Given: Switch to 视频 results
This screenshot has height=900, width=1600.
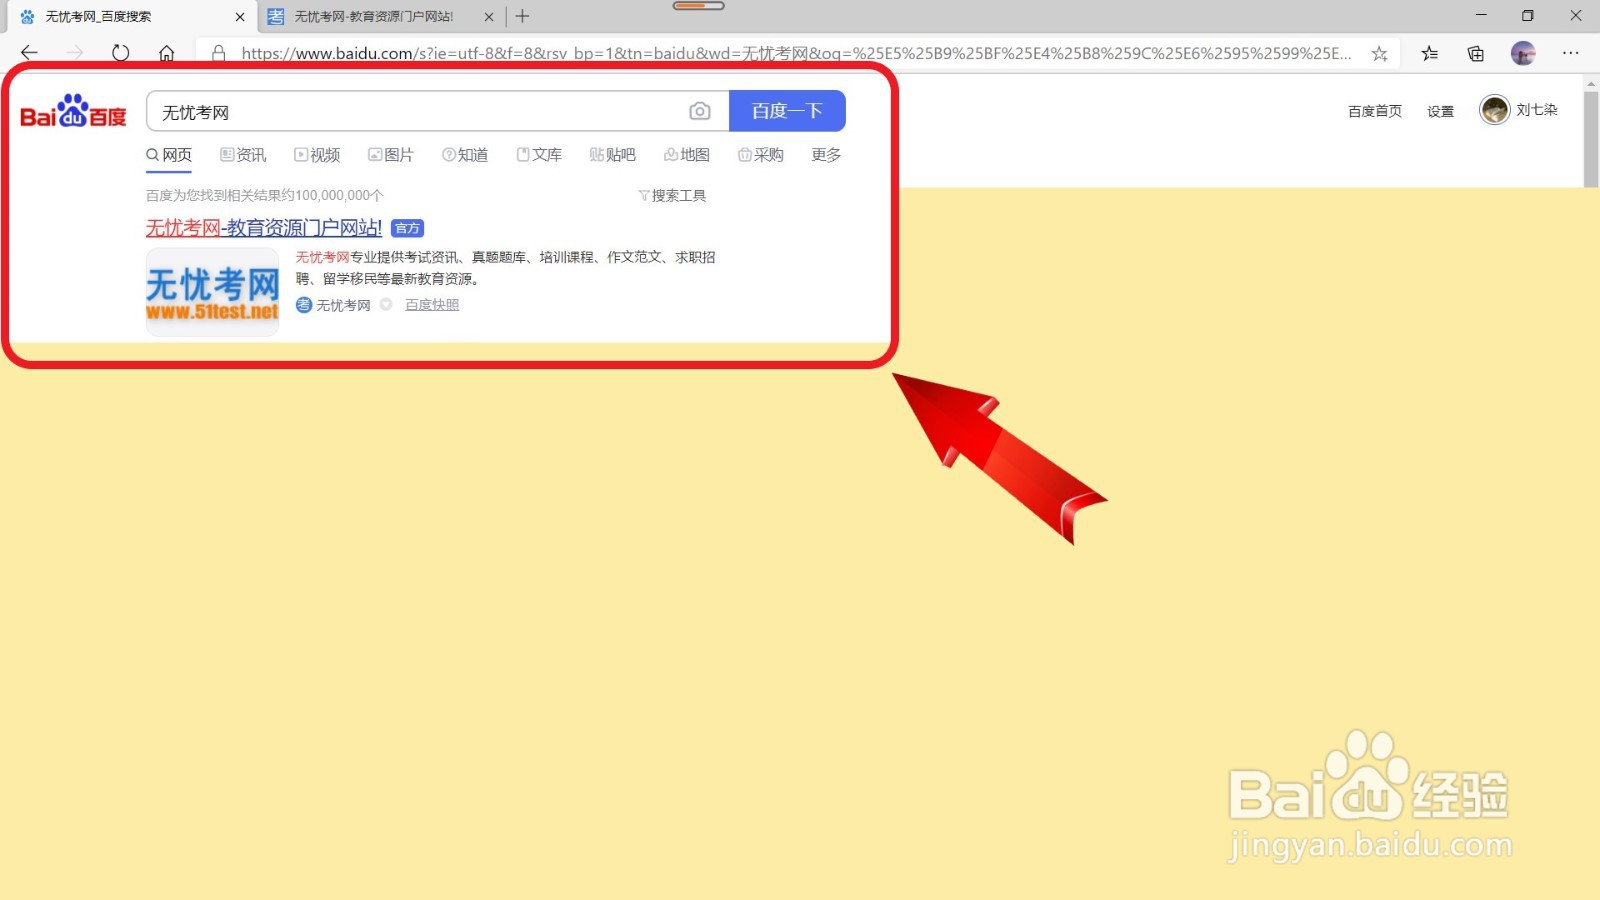Looking at the screenshot, I should 317,155.
